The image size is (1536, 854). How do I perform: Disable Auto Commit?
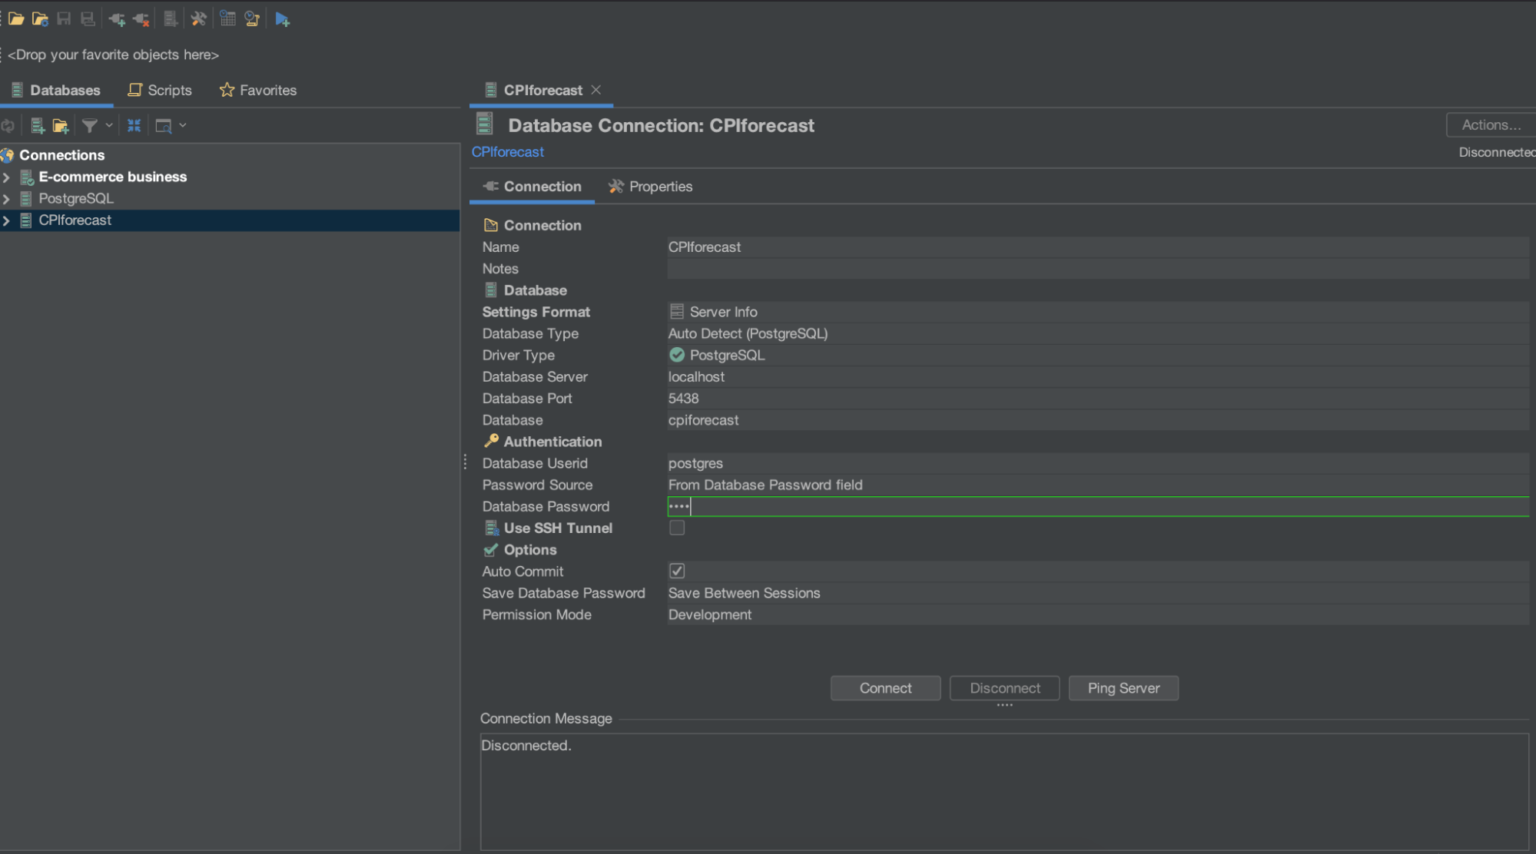point(677,570)
